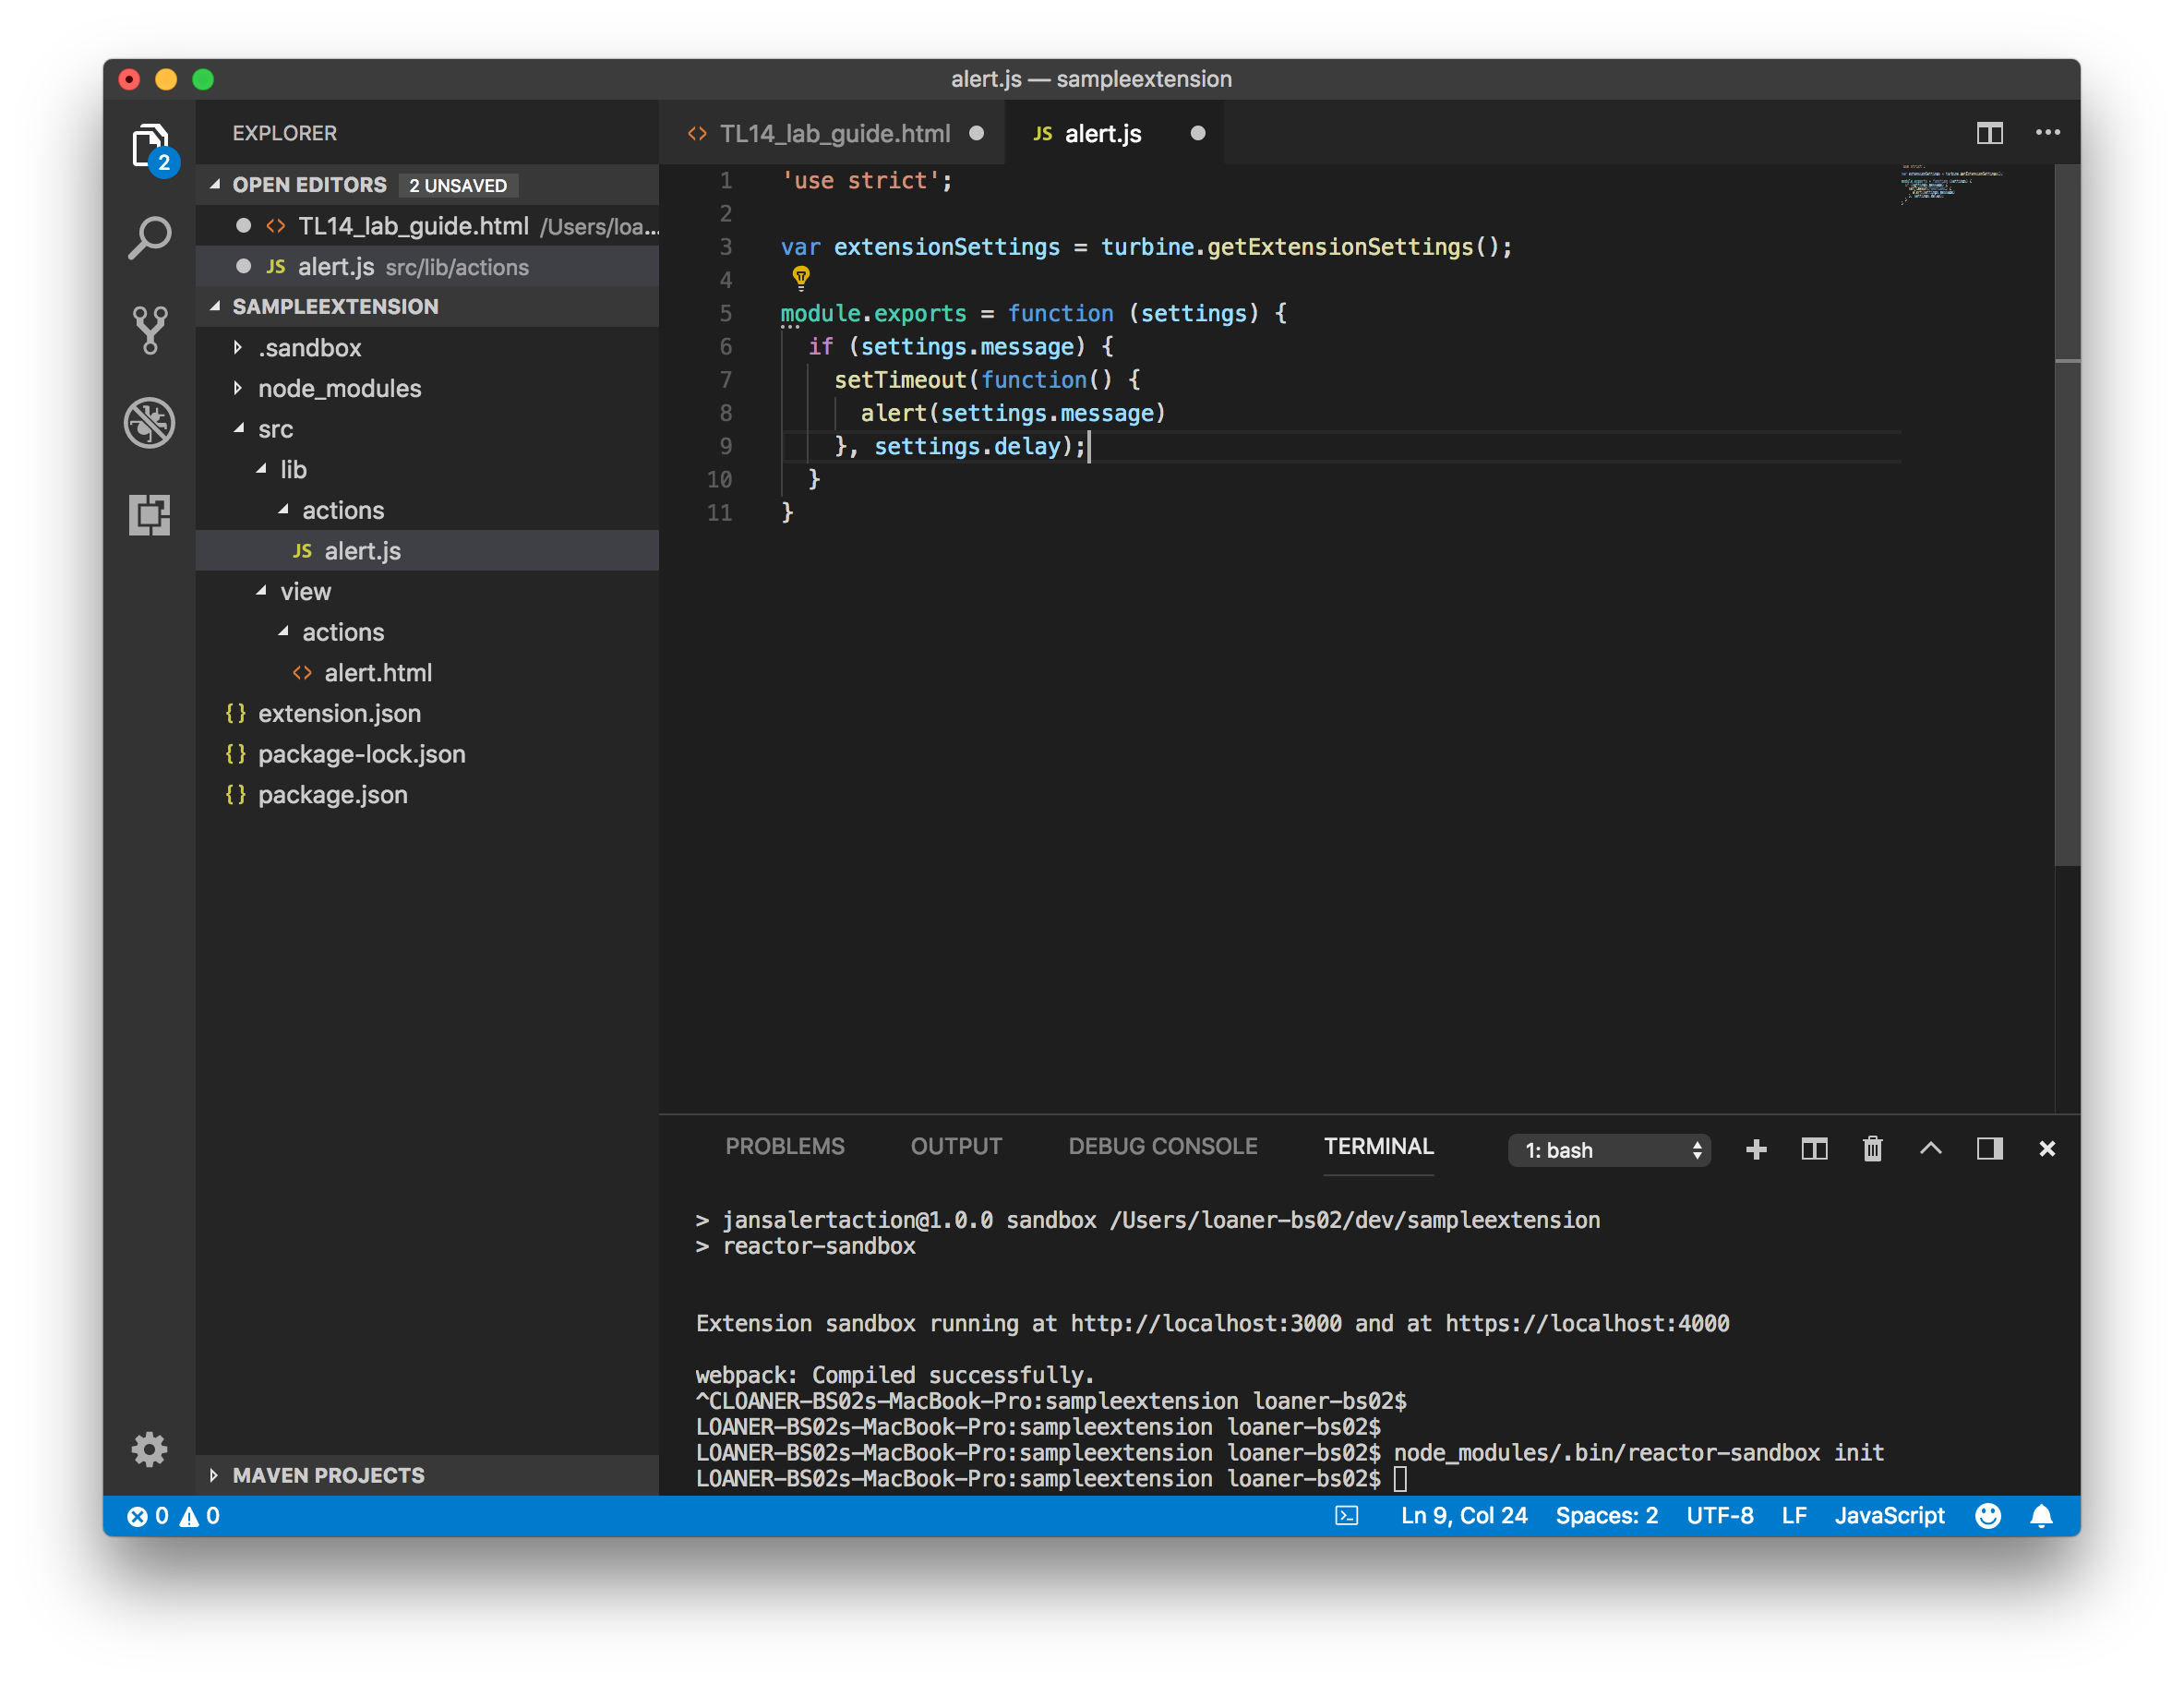Click the lightbulb code action icon
Viewport: 2184px width, 1684px height.
click(801, 277)
